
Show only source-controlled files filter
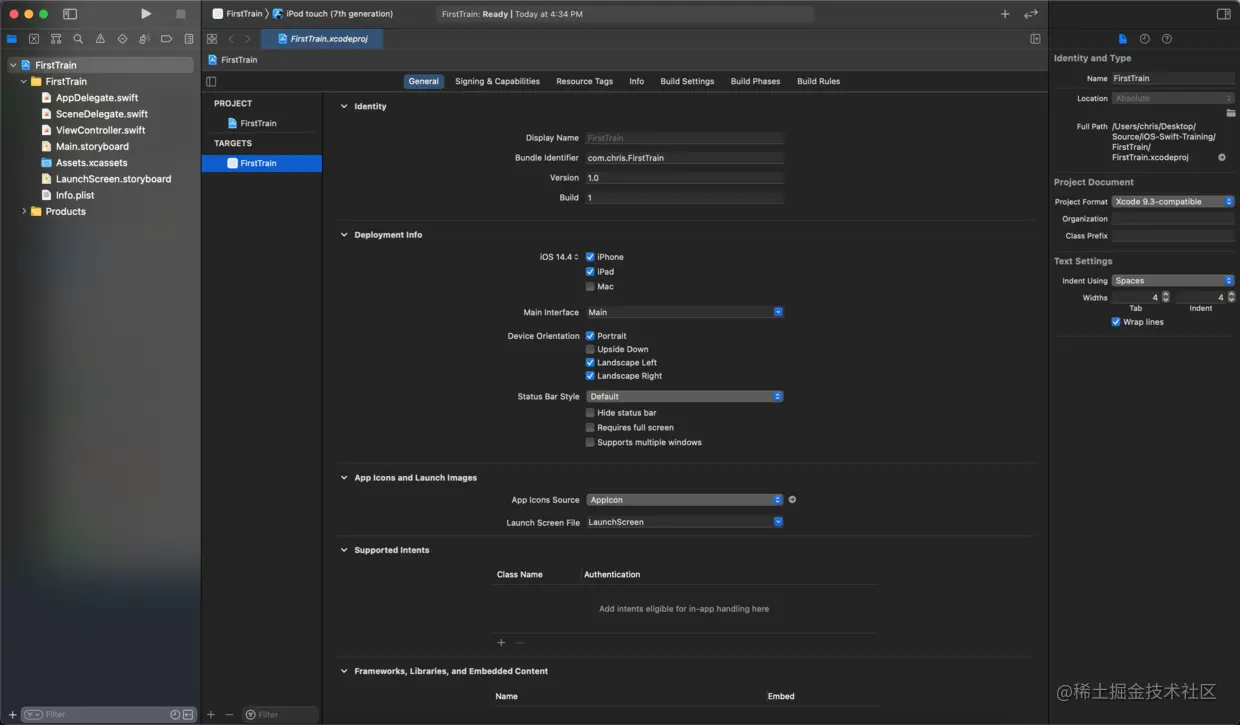point(188,714)
